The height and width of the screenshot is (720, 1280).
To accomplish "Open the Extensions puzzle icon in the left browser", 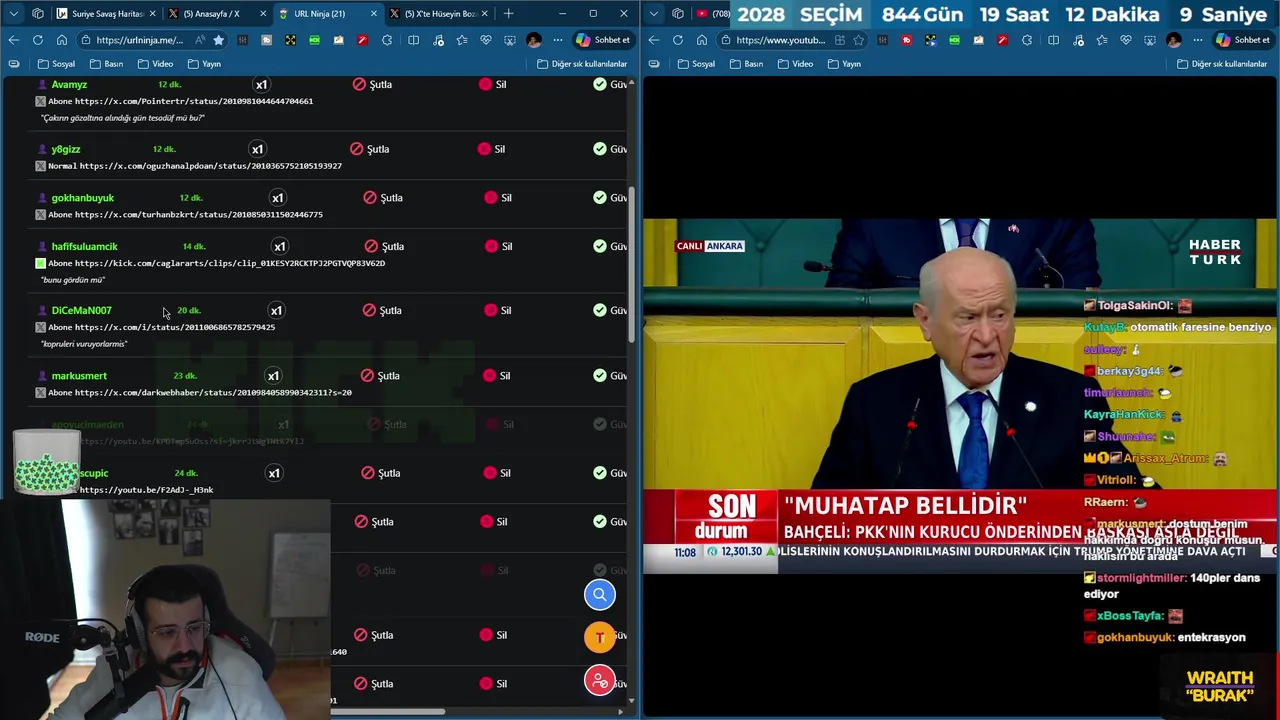I will coord(389,40).
